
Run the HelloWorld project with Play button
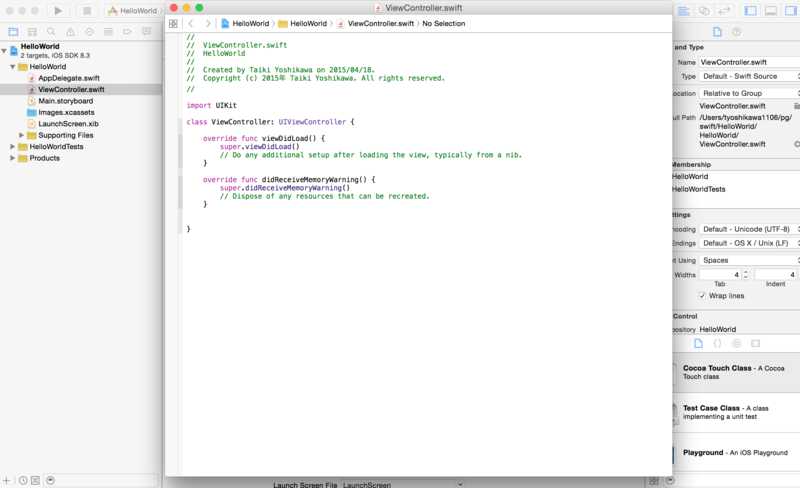coord(58,11)
